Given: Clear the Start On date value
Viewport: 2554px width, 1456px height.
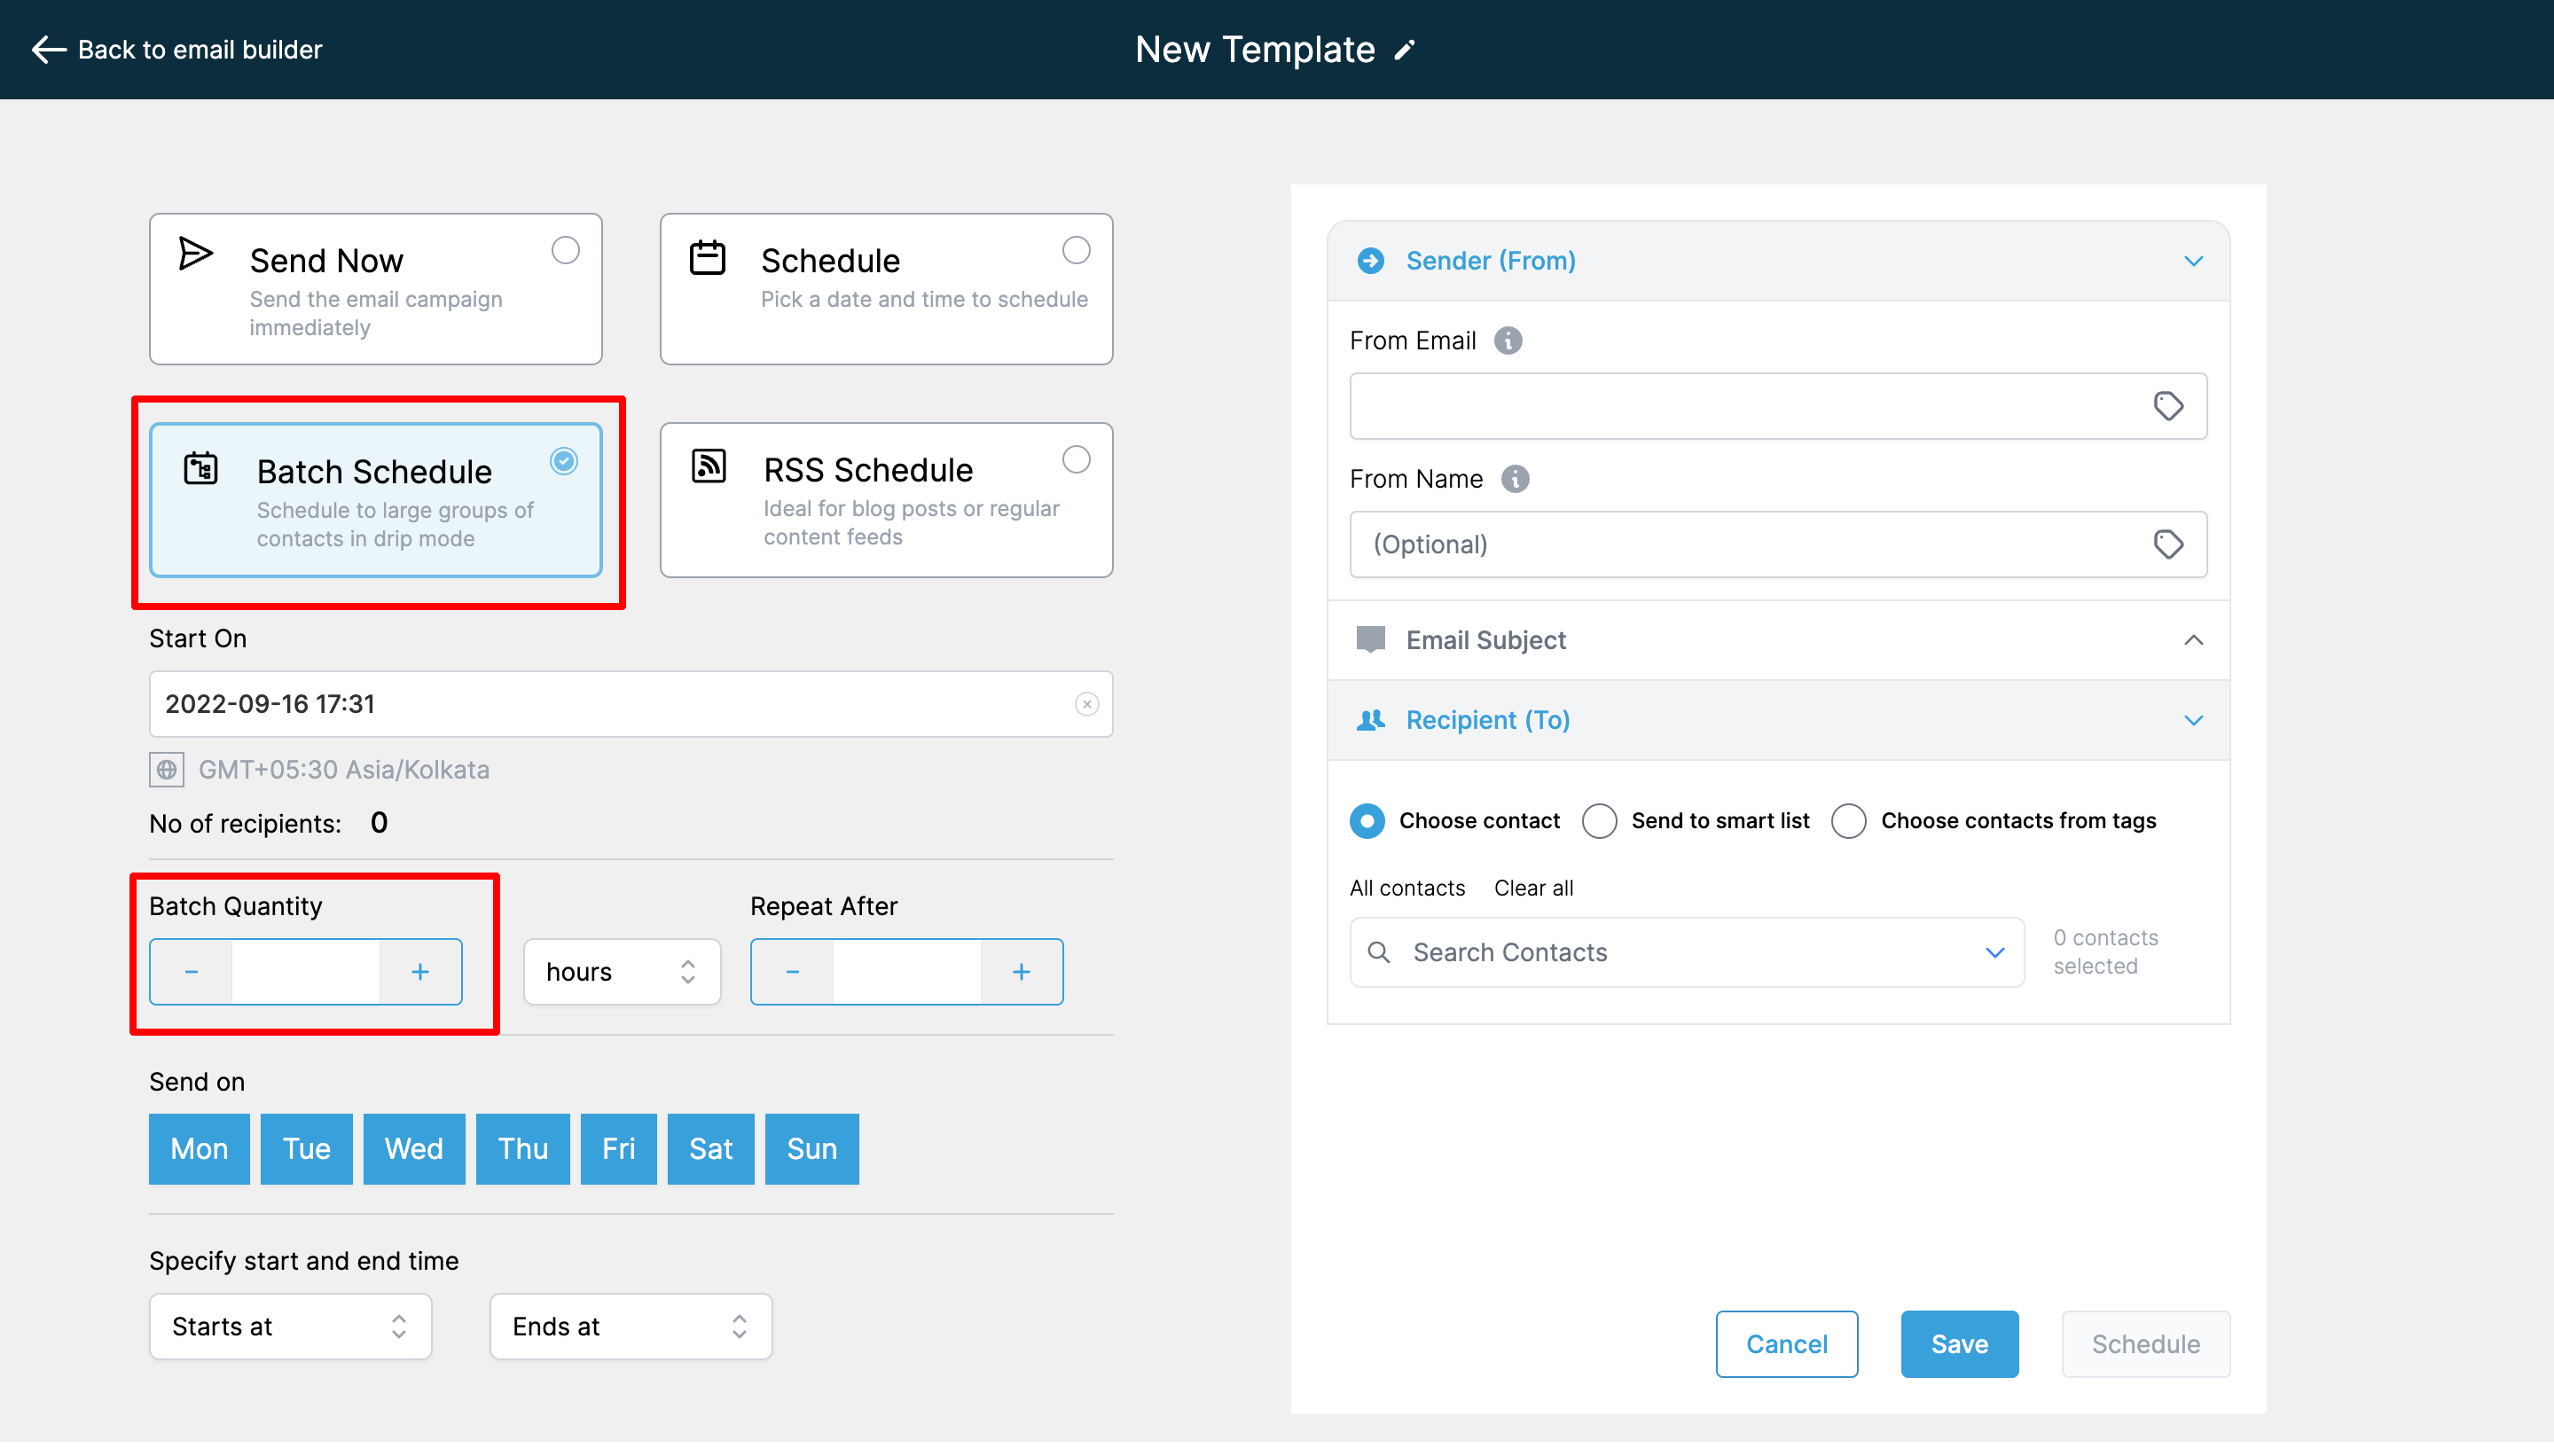Looking at the screenshot, I should coord(1087,704).
